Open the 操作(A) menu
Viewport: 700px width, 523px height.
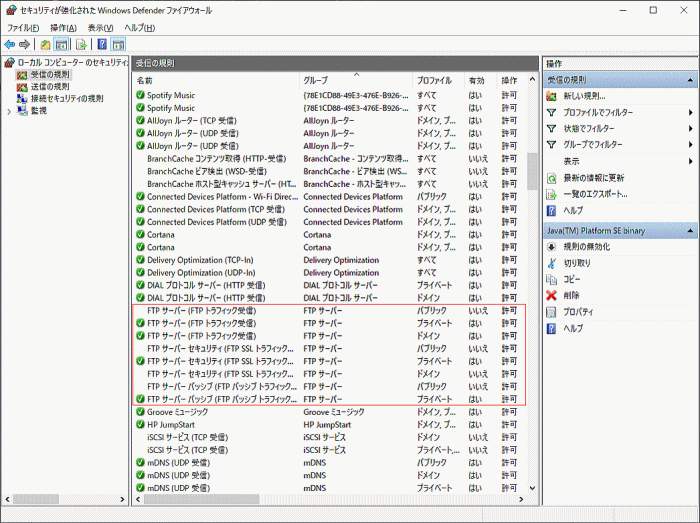63,28
